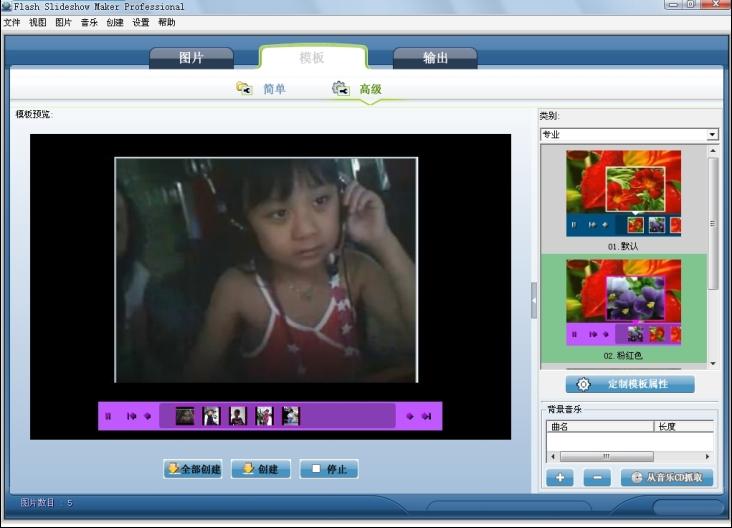The height and width of the screenshot is (528, 732).
Task: Open the 类别 dropdown showing 专业
Action: click(x=629, y=134)
